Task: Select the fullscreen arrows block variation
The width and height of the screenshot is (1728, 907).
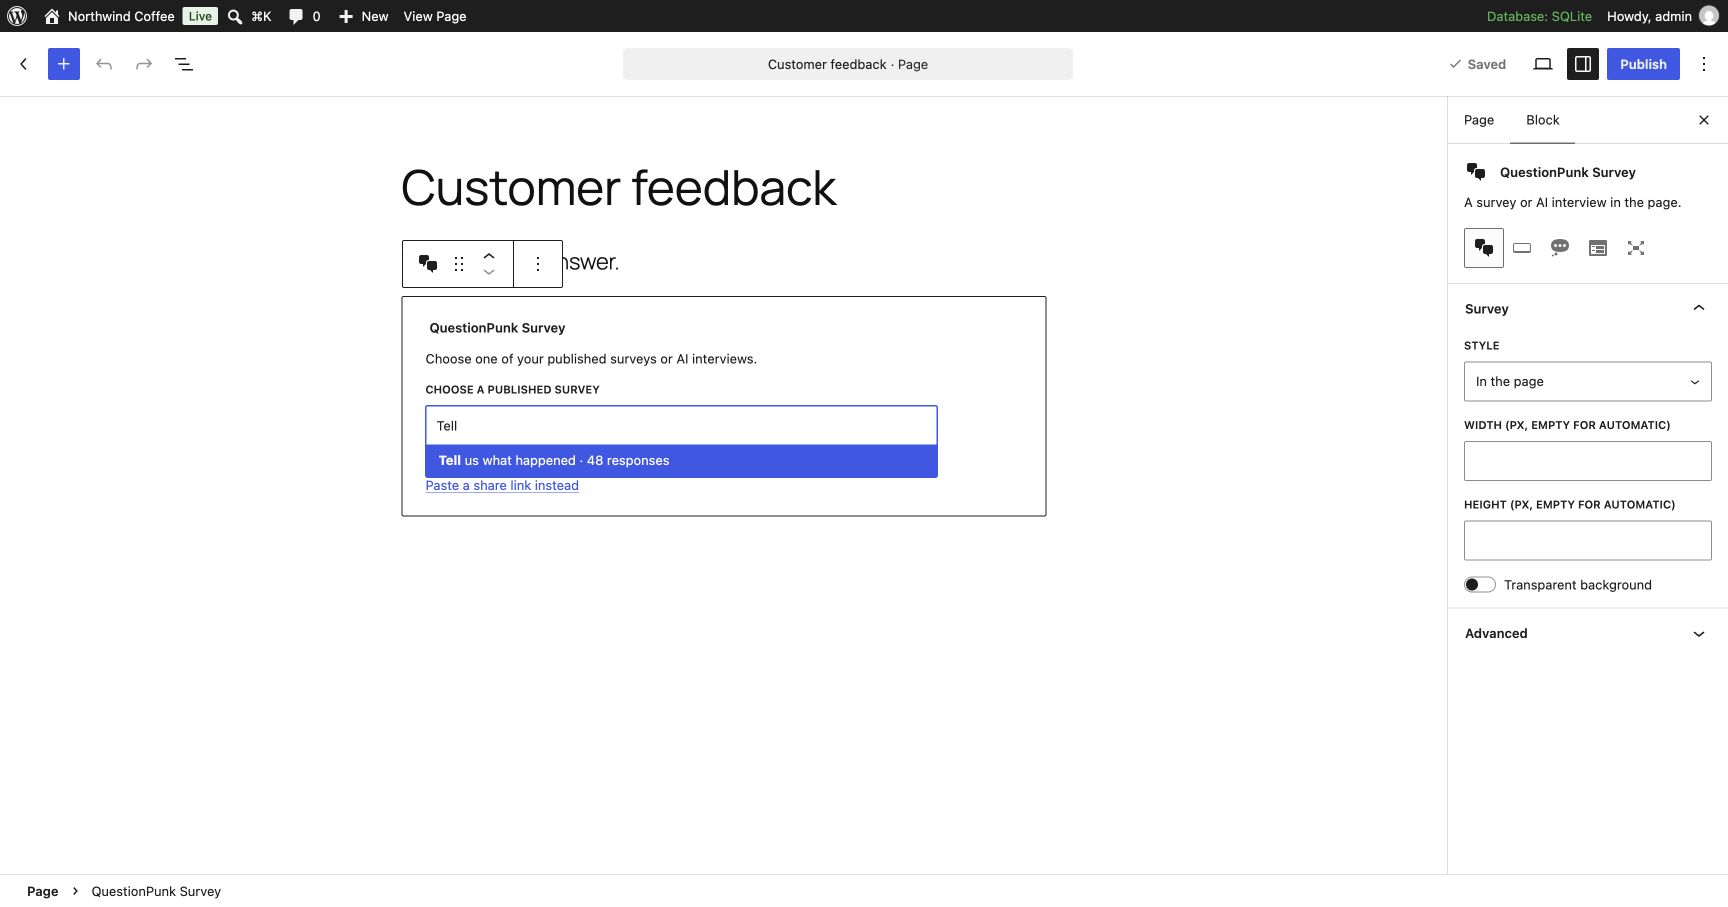Action: 1636,248
